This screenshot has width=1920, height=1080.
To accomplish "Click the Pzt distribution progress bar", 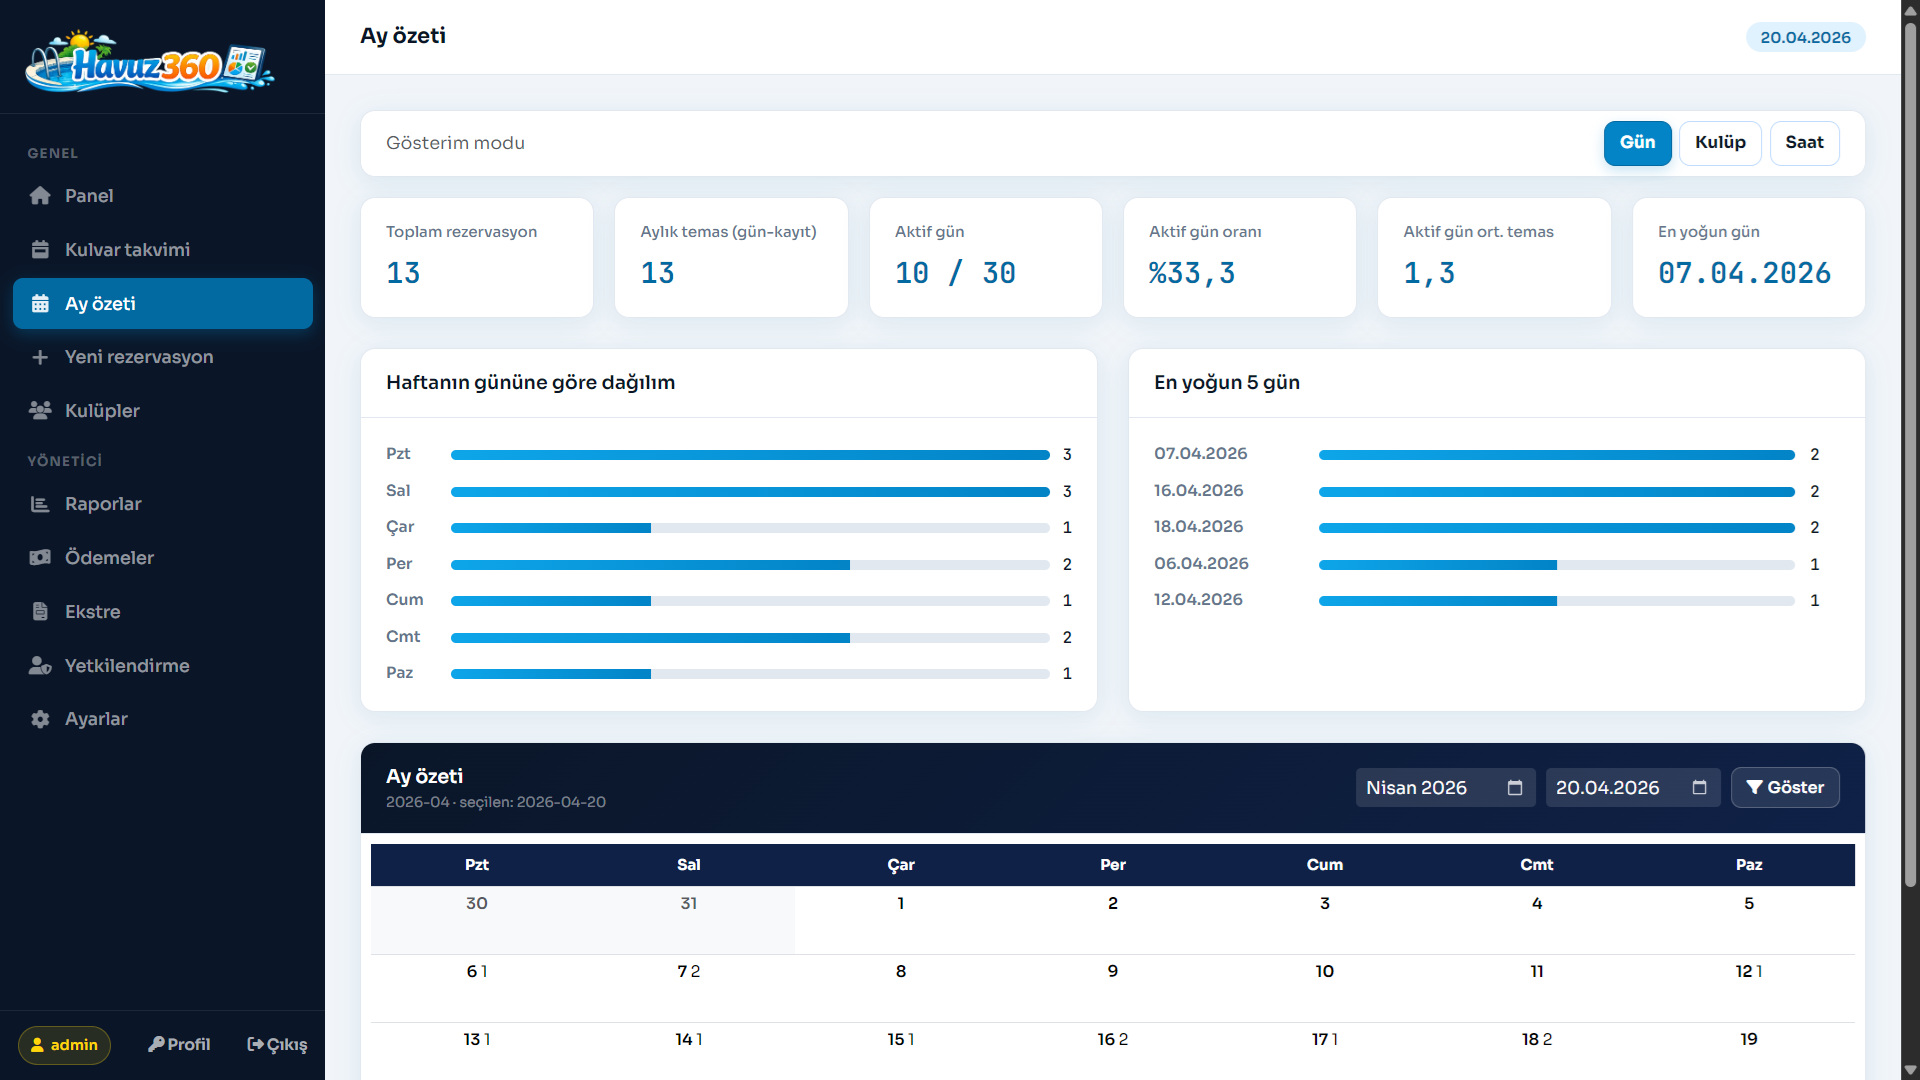I will (x=749, y=455).
